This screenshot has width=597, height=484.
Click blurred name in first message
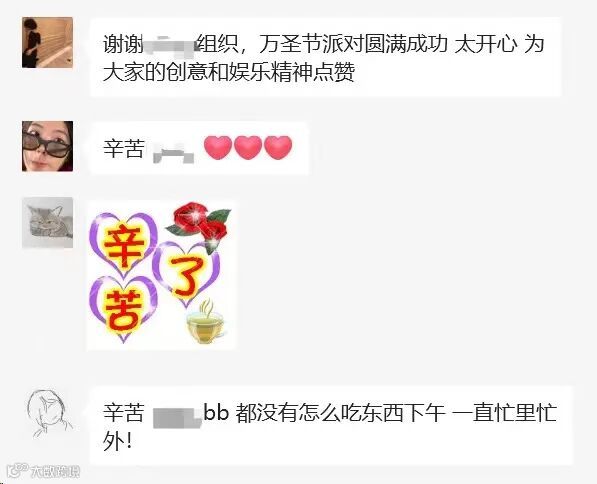[x=171, y=44]
